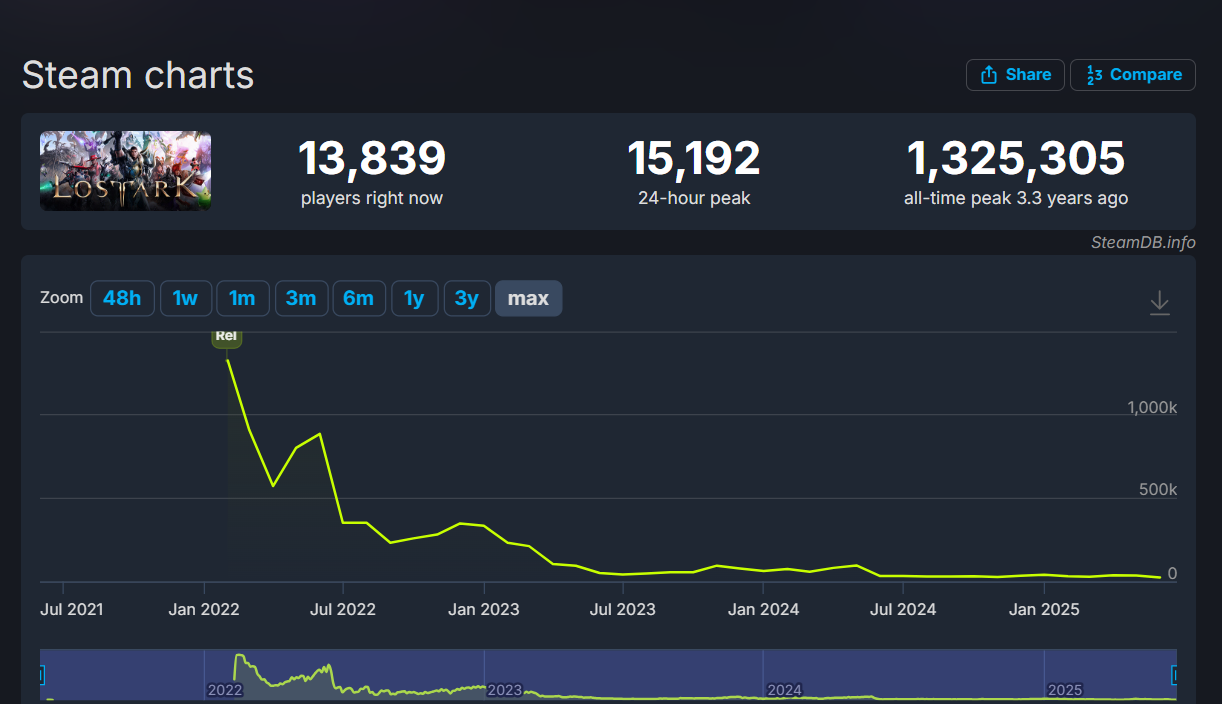The image size is (1222, 704).
Task: Click the all-time peak 3.3 years ago caption
Action: [x=1016, y=198]
